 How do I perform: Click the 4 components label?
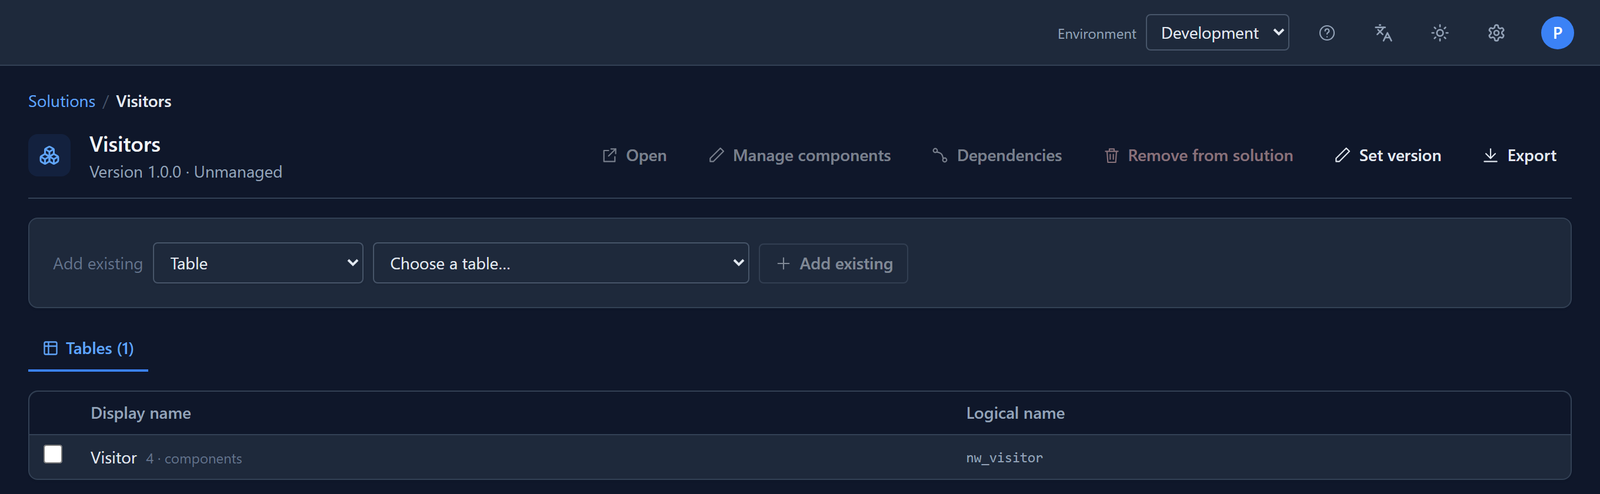click(x=194, y=458)
